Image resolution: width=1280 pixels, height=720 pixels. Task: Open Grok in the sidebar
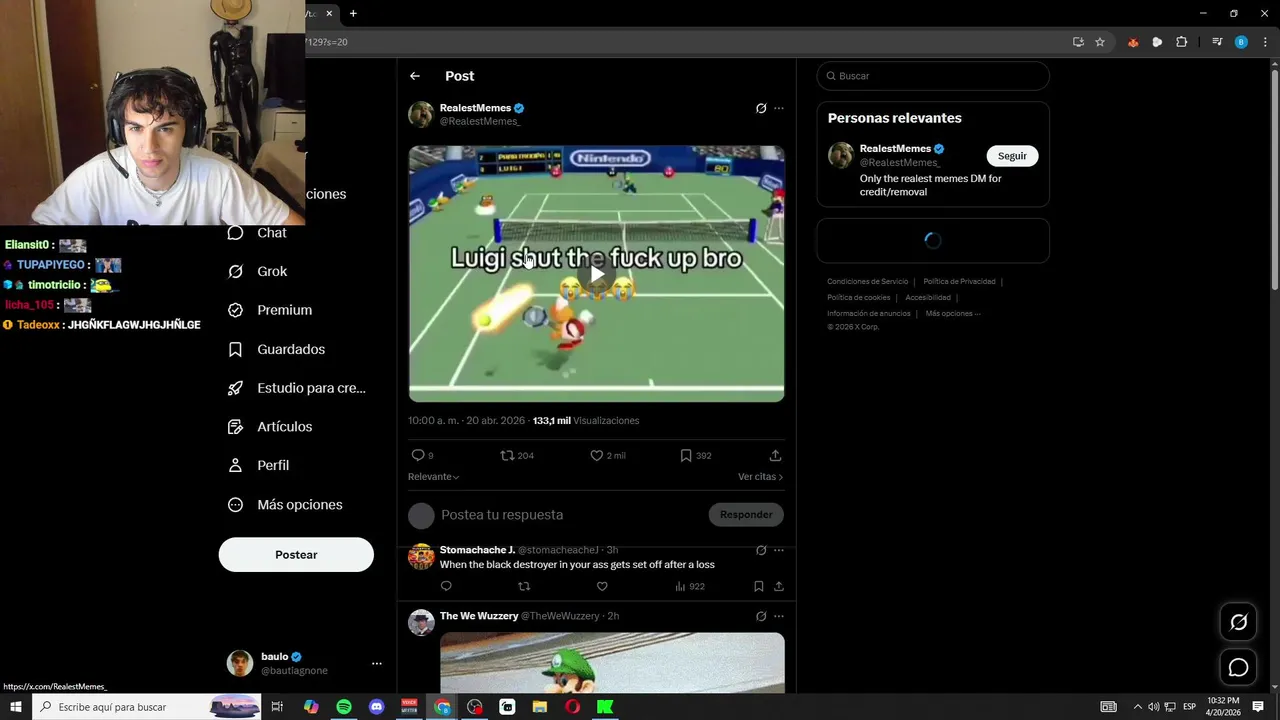(258, 272)
